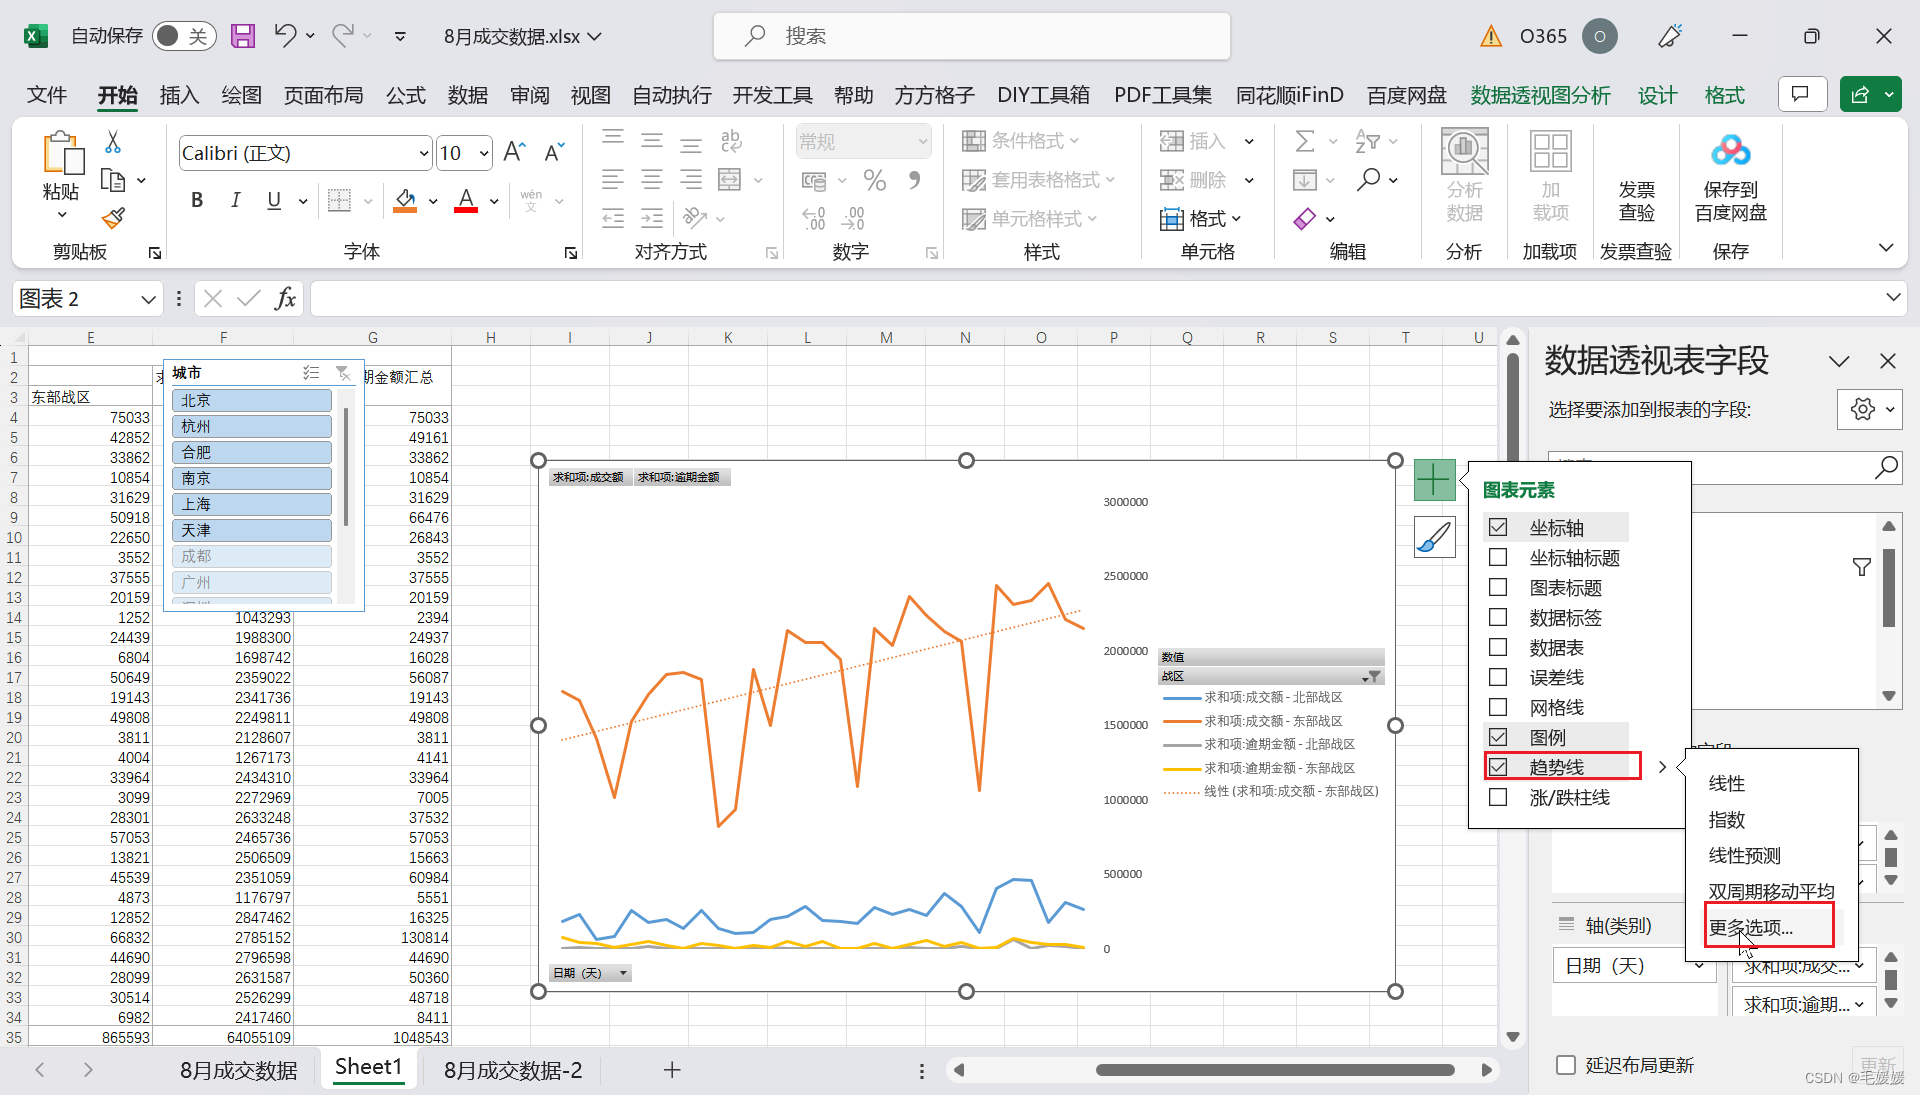Image resolution: width=1920 pixels, height=1095 pixels.
Task: Toggle Italic formatting
Action: click(x=236, y=200)
